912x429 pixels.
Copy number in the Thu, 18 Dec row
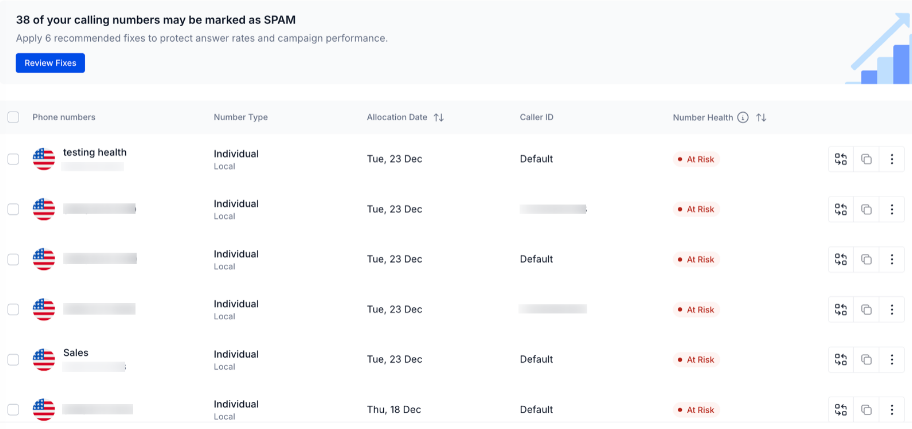[x=866, y=410]
